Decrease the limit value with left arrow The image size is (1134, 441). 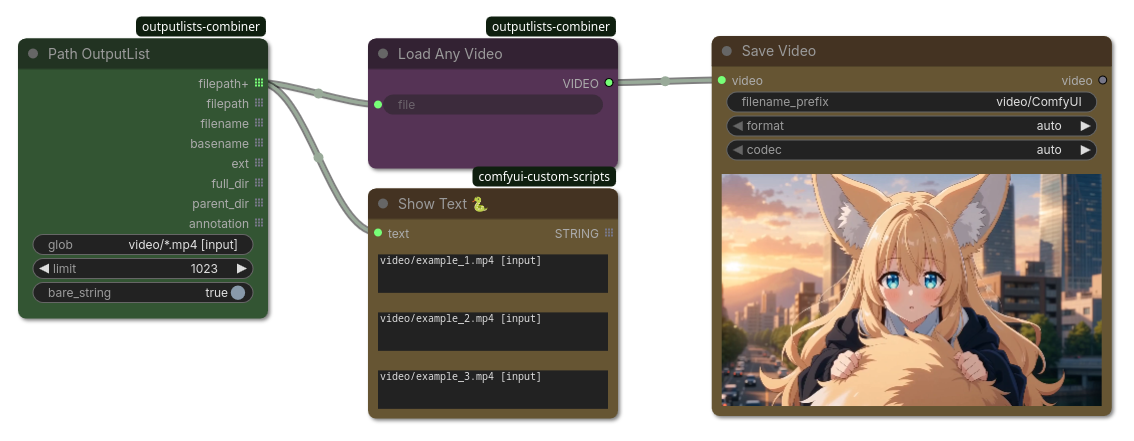pos(43,268)
